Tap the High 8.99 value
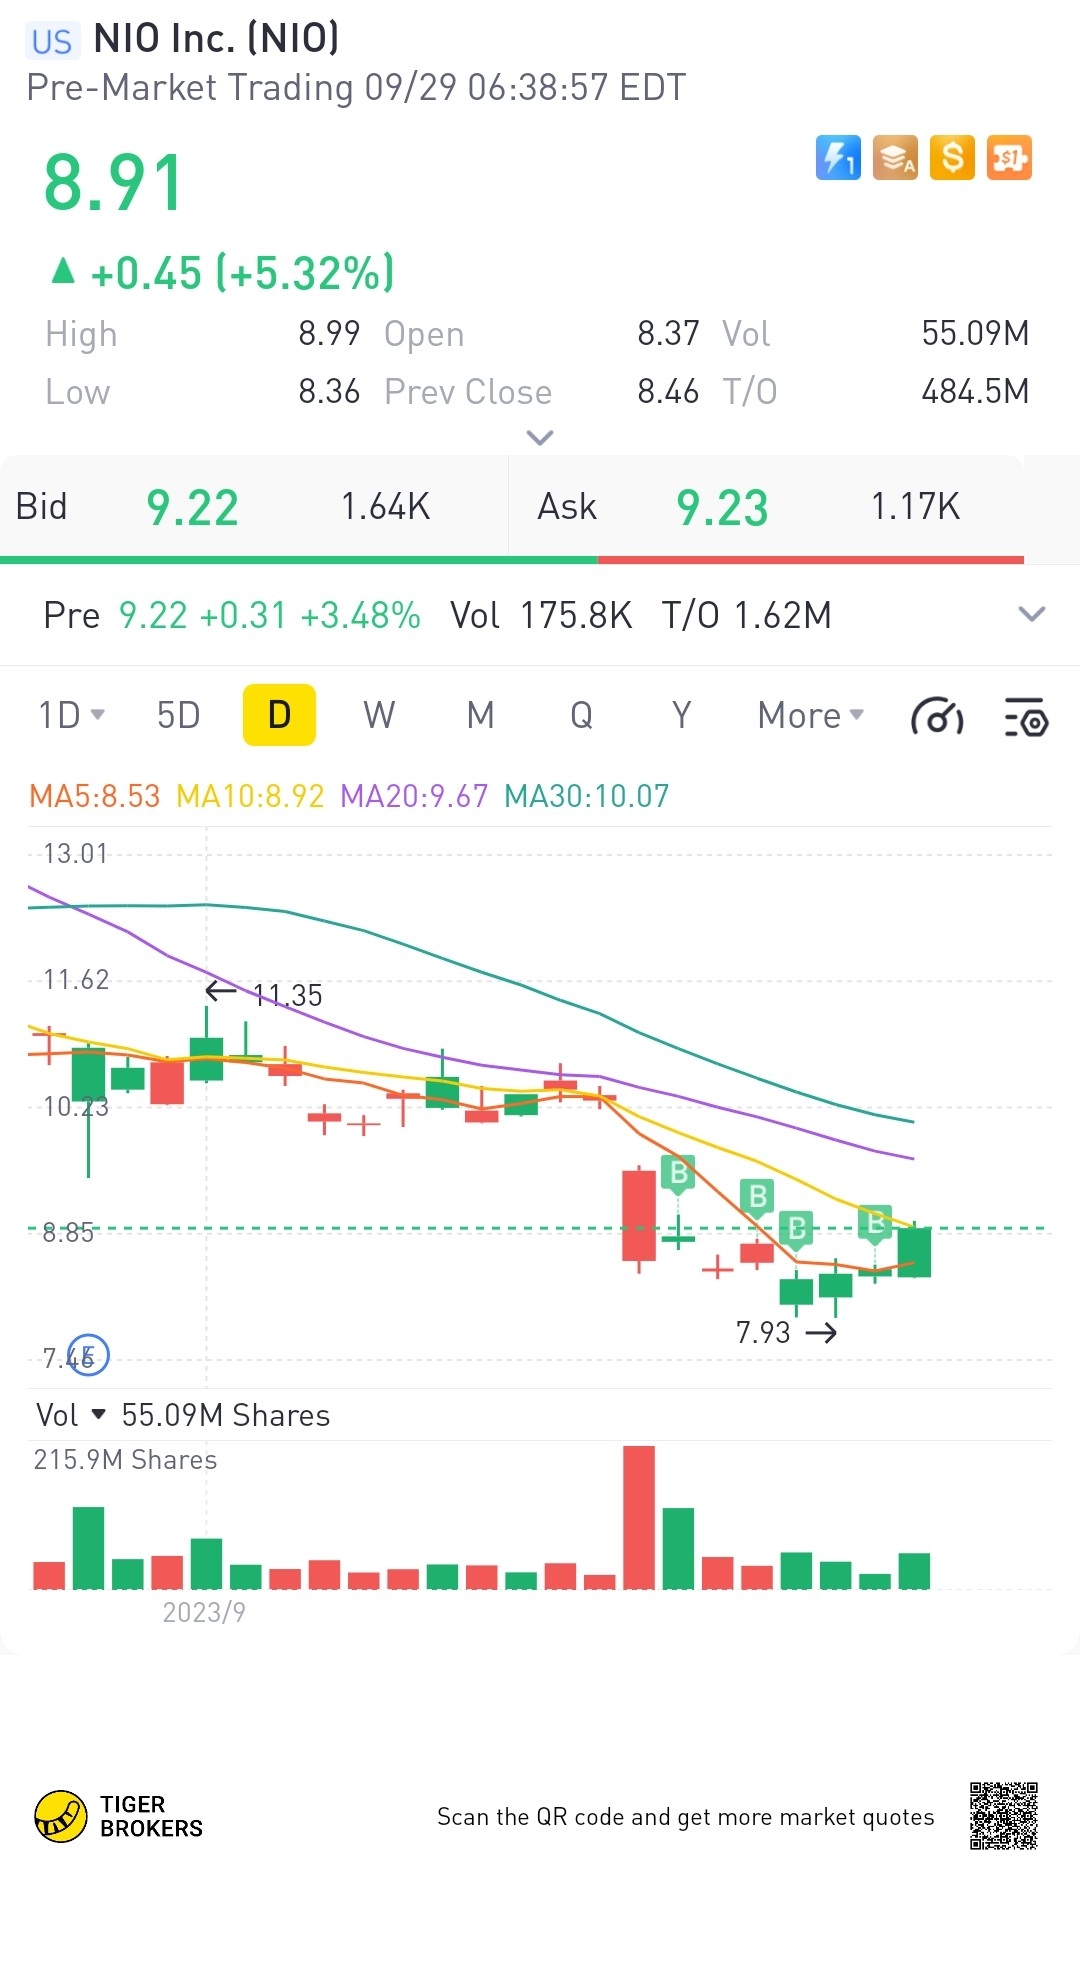 point(329,333)
